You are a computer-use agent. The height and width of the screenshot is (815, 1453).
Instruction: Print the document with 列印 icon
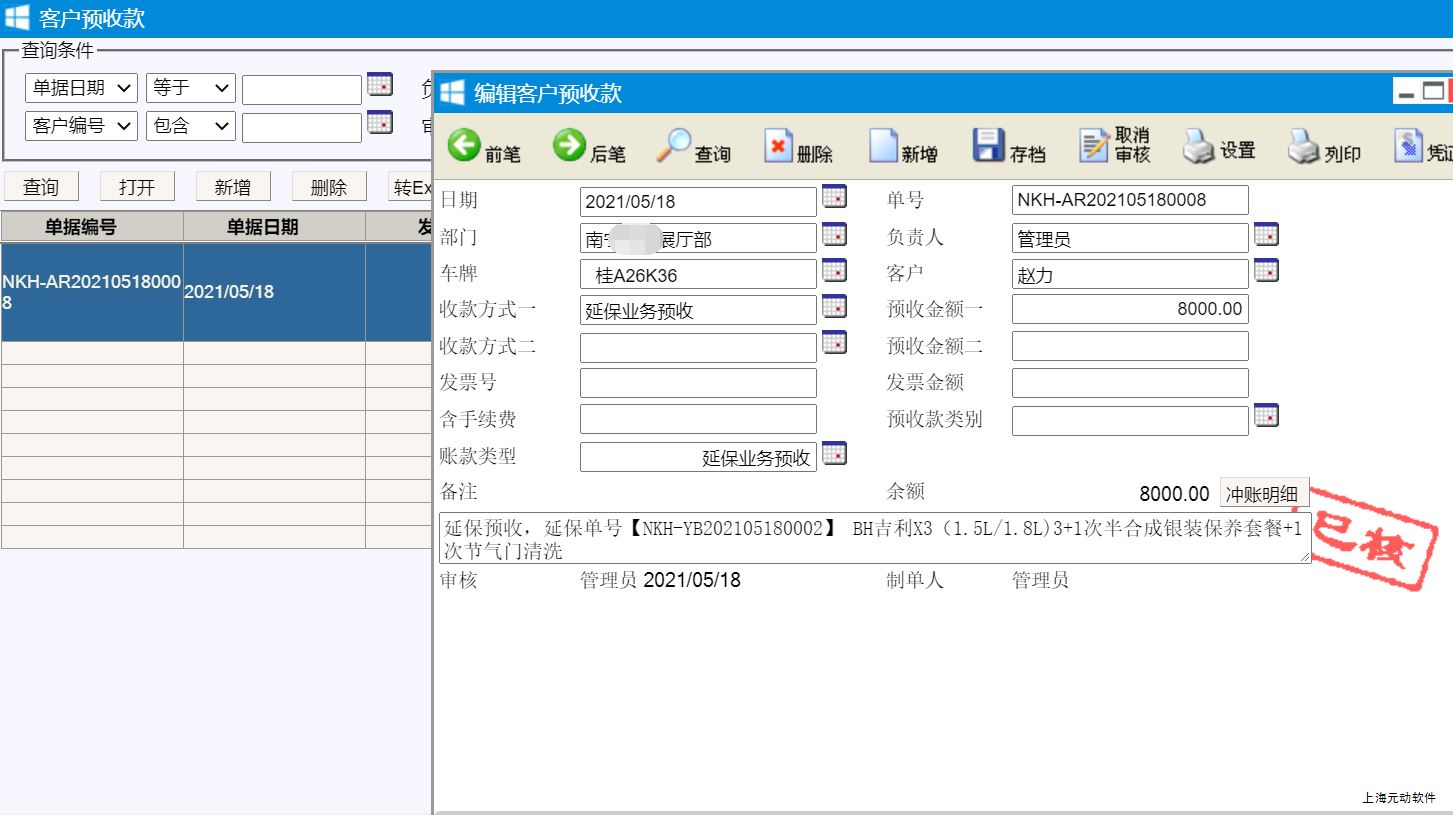(1303, 146)
